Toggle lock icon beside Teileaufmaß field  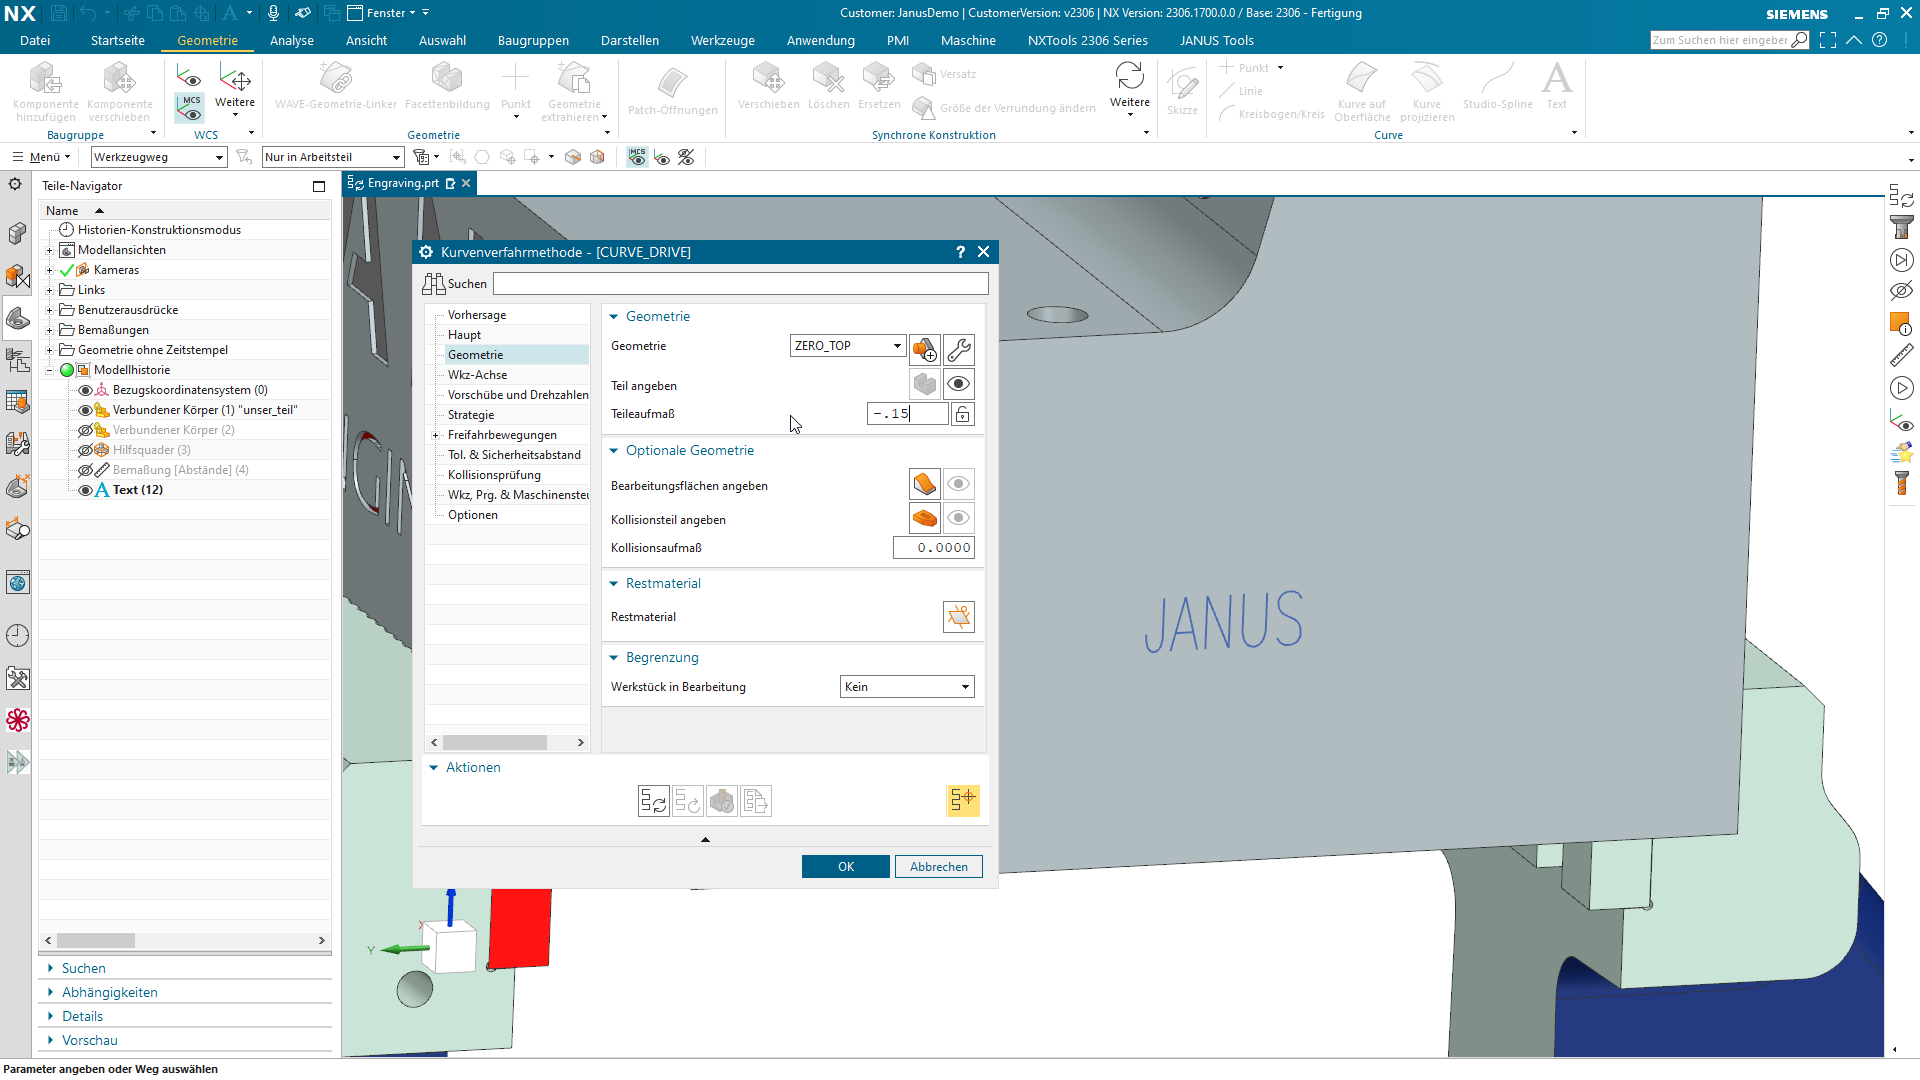coord(962,414)
